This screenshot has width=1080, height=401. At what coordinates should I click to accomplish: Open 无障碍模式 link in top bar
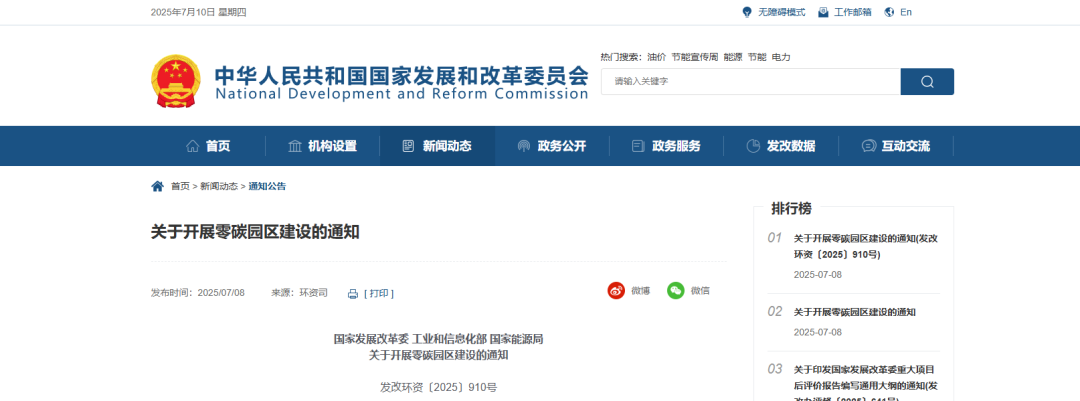782,12
